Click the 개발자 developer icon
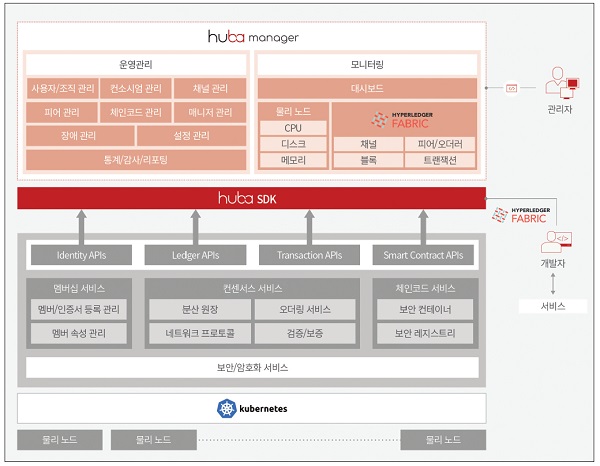This screenshot has height=466, width=600. tap(556, 242)
